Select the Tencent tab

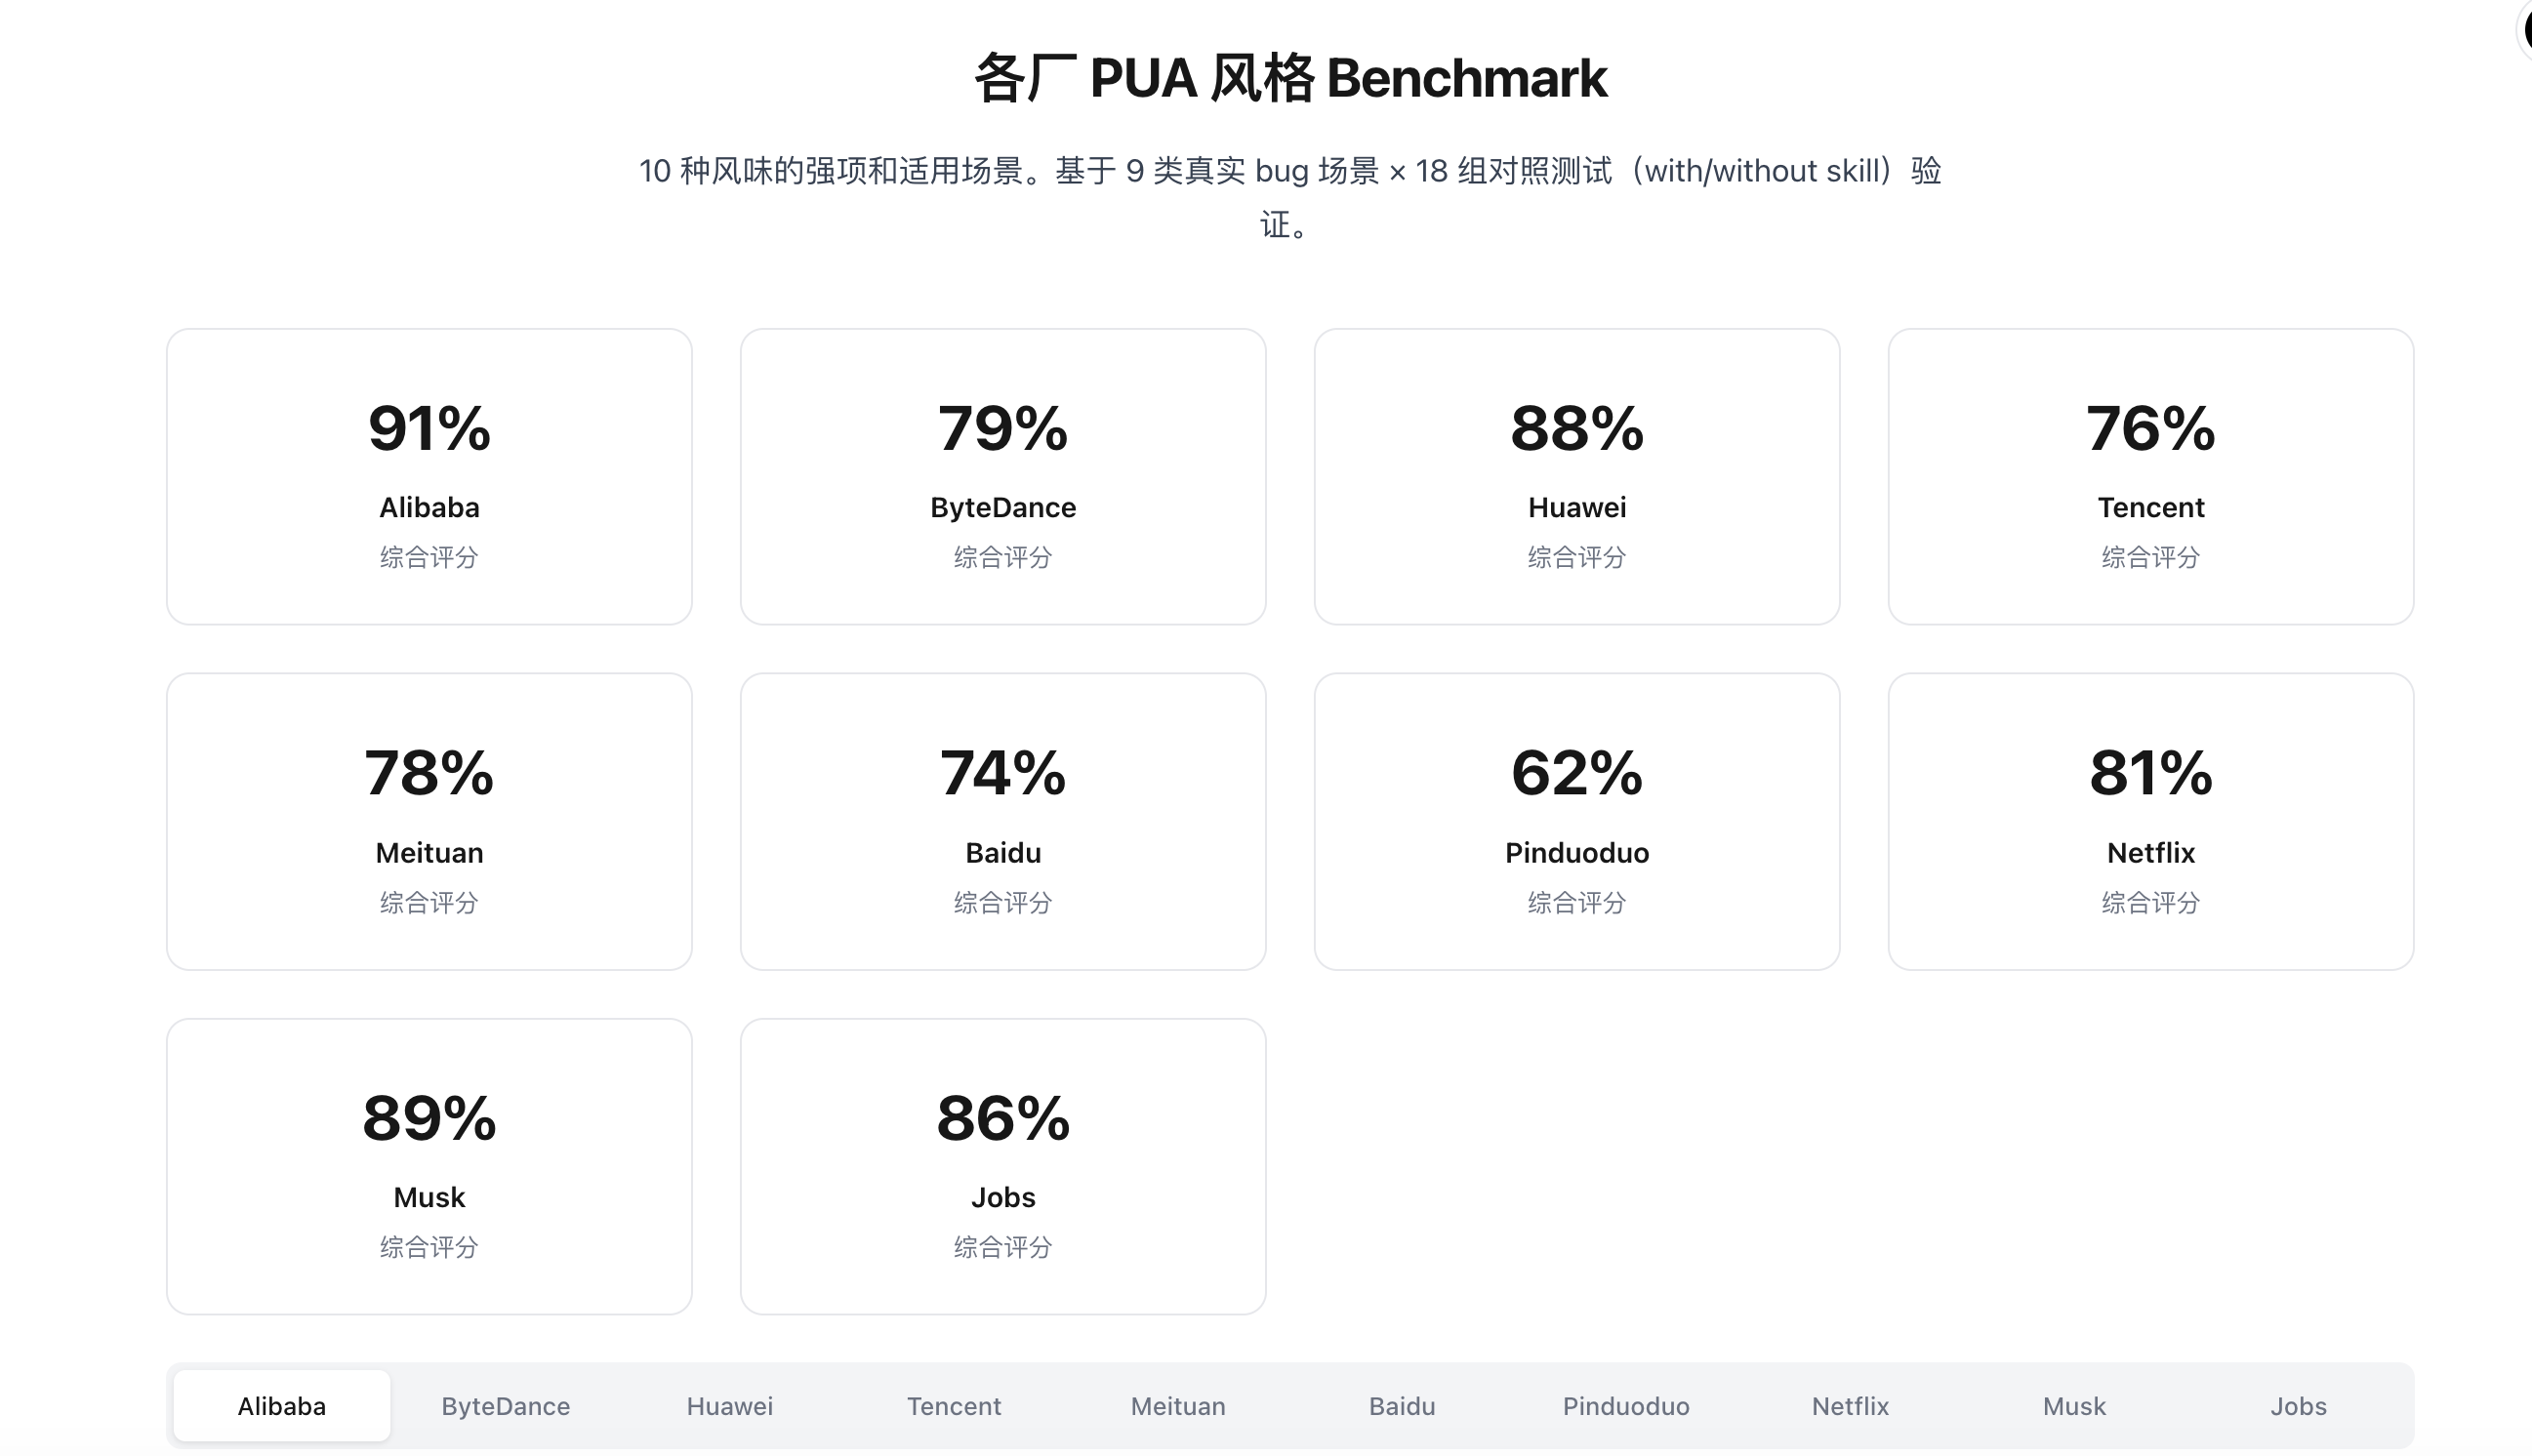click(953, 1405)
